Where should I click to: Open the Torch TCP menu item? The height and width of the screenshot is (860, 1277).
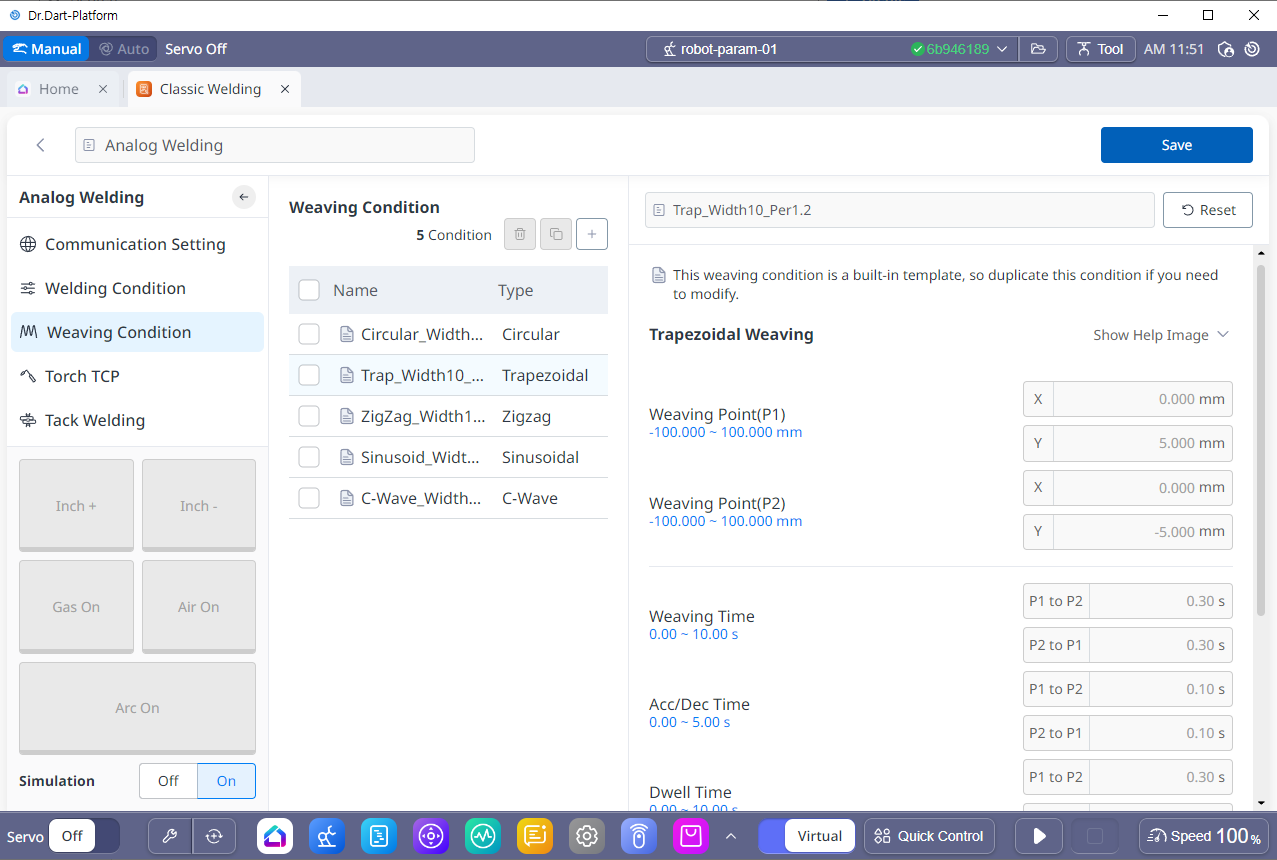[82, 376]
